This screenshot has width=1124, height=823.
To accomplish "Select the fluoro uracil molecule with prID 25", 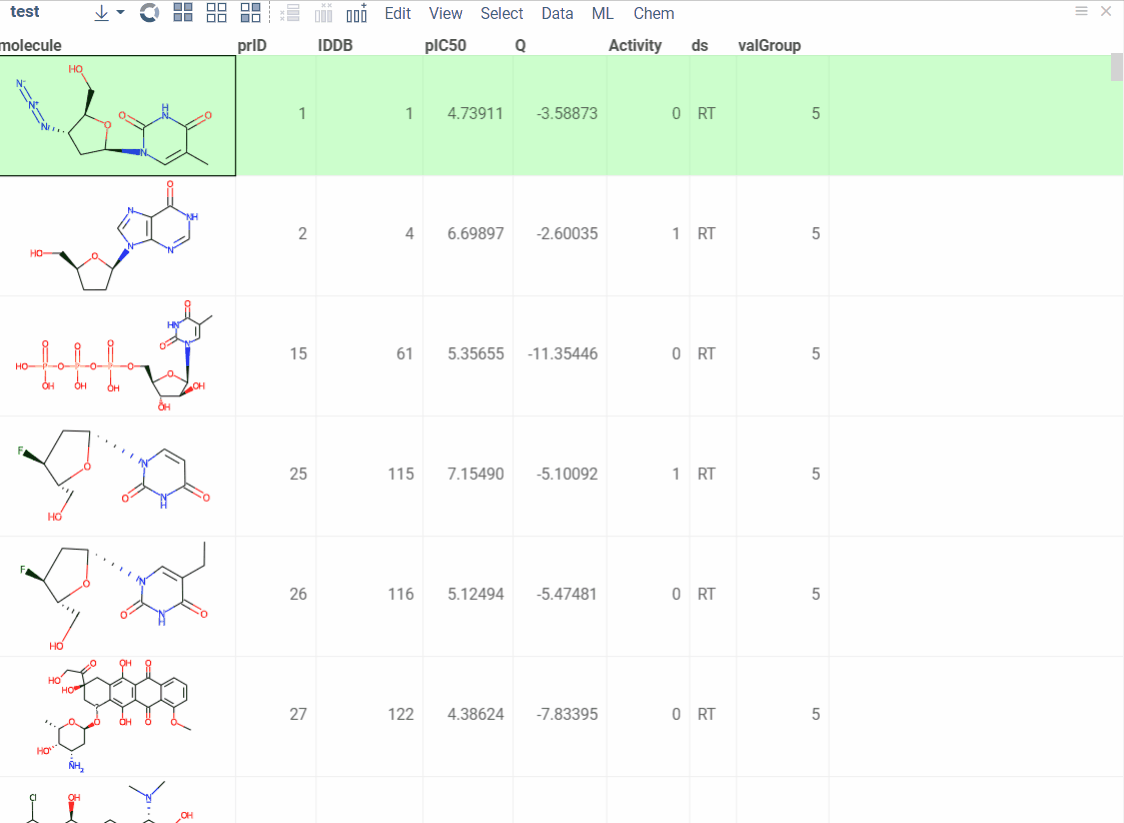I will (118, 476).
